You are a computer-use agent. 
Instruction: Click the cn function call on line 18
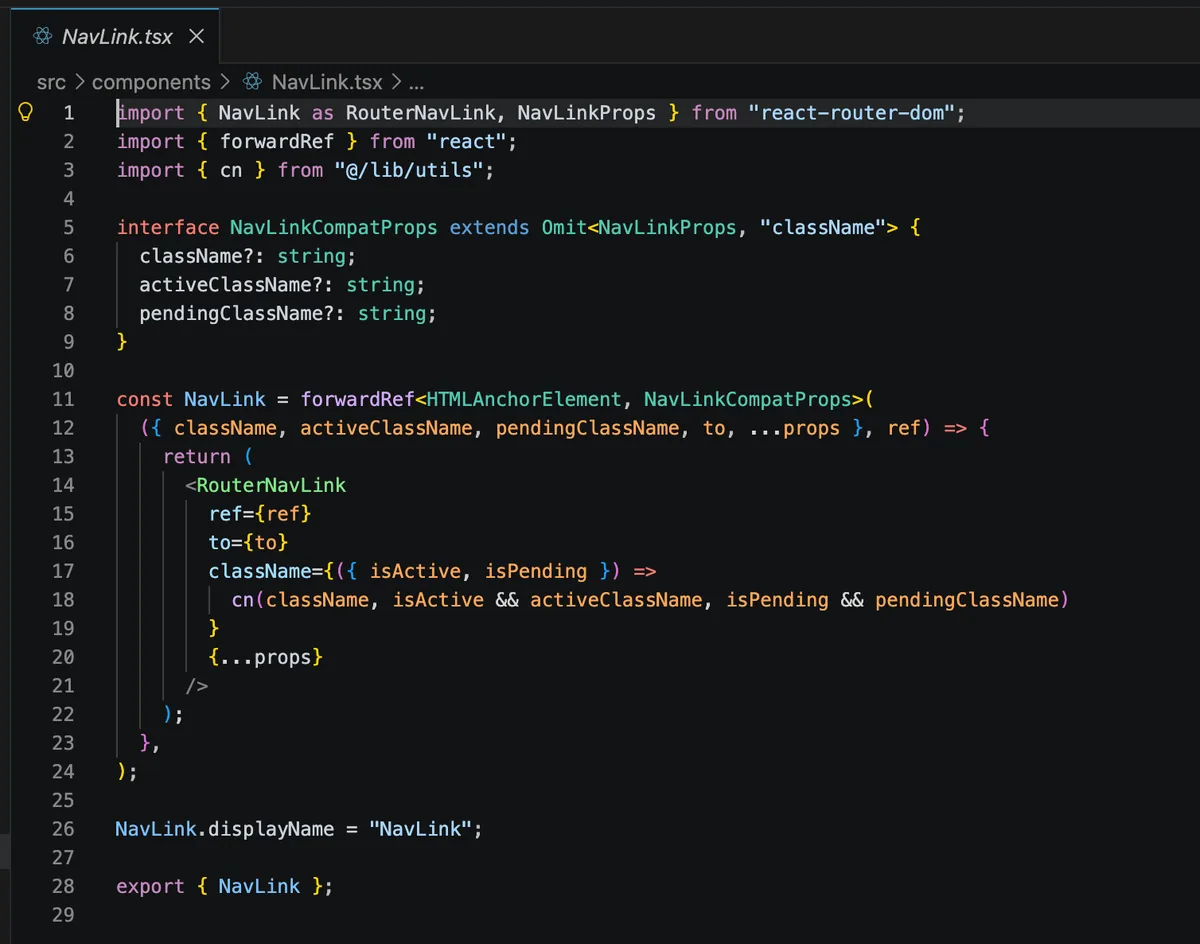coord(243,600)
